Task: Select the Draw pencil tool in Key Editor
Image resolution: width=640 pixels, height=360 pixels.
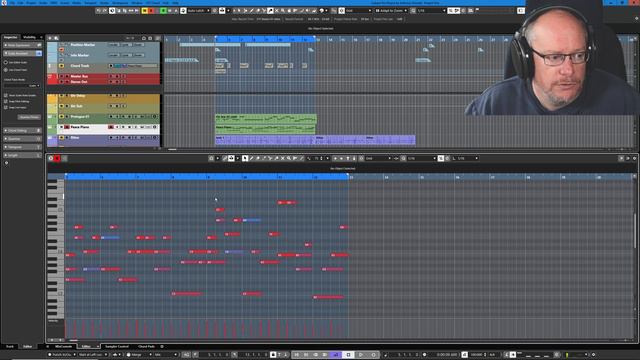Action: click(251, 158)
